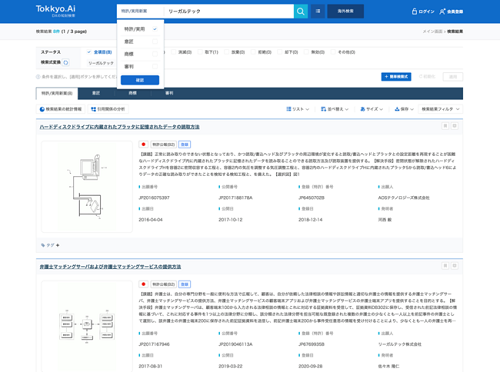Open the 弁護士マッチングサーバ patent title link
The width and height of the screenshot is (500, 372).
click(x=110, y=267)
